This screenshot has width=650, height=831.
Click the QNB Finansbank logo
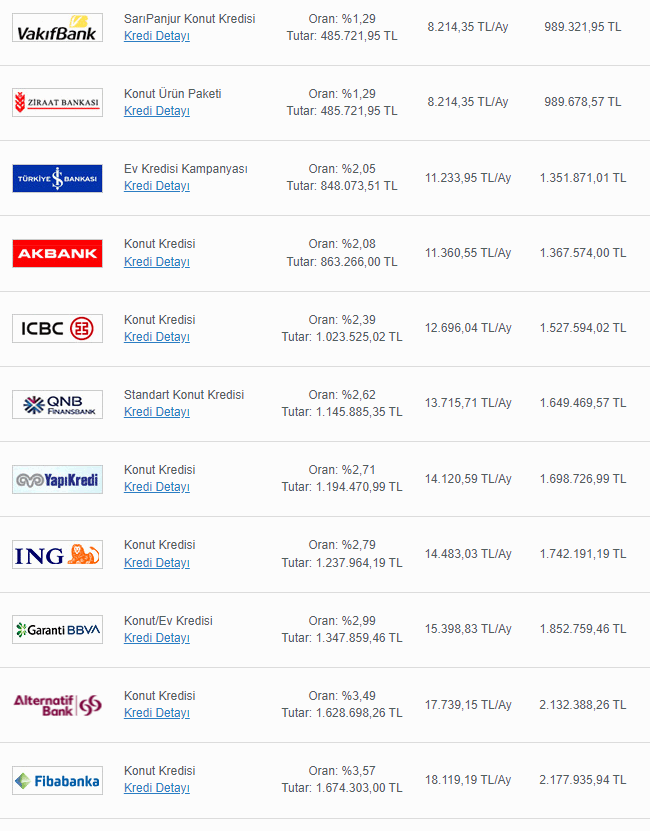[57, 404]
